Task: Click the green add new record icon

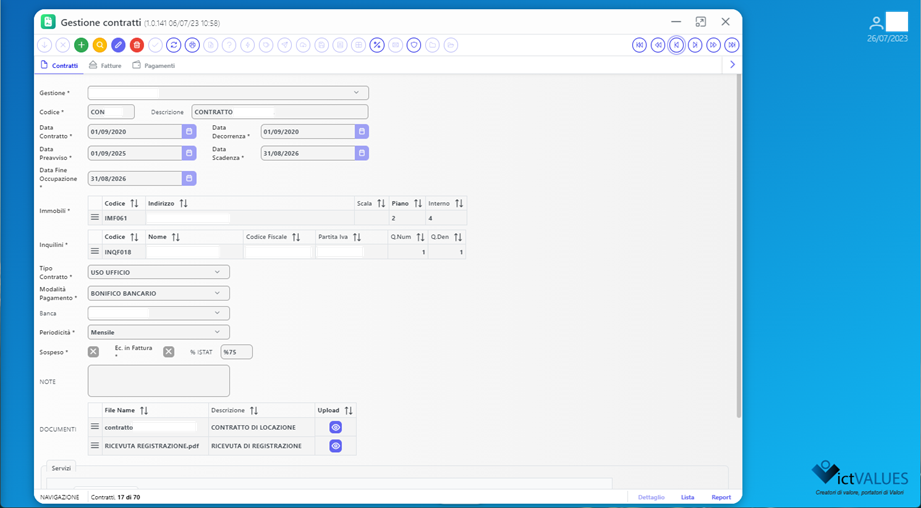Action: pyautogui.click(x=81, y=45)
